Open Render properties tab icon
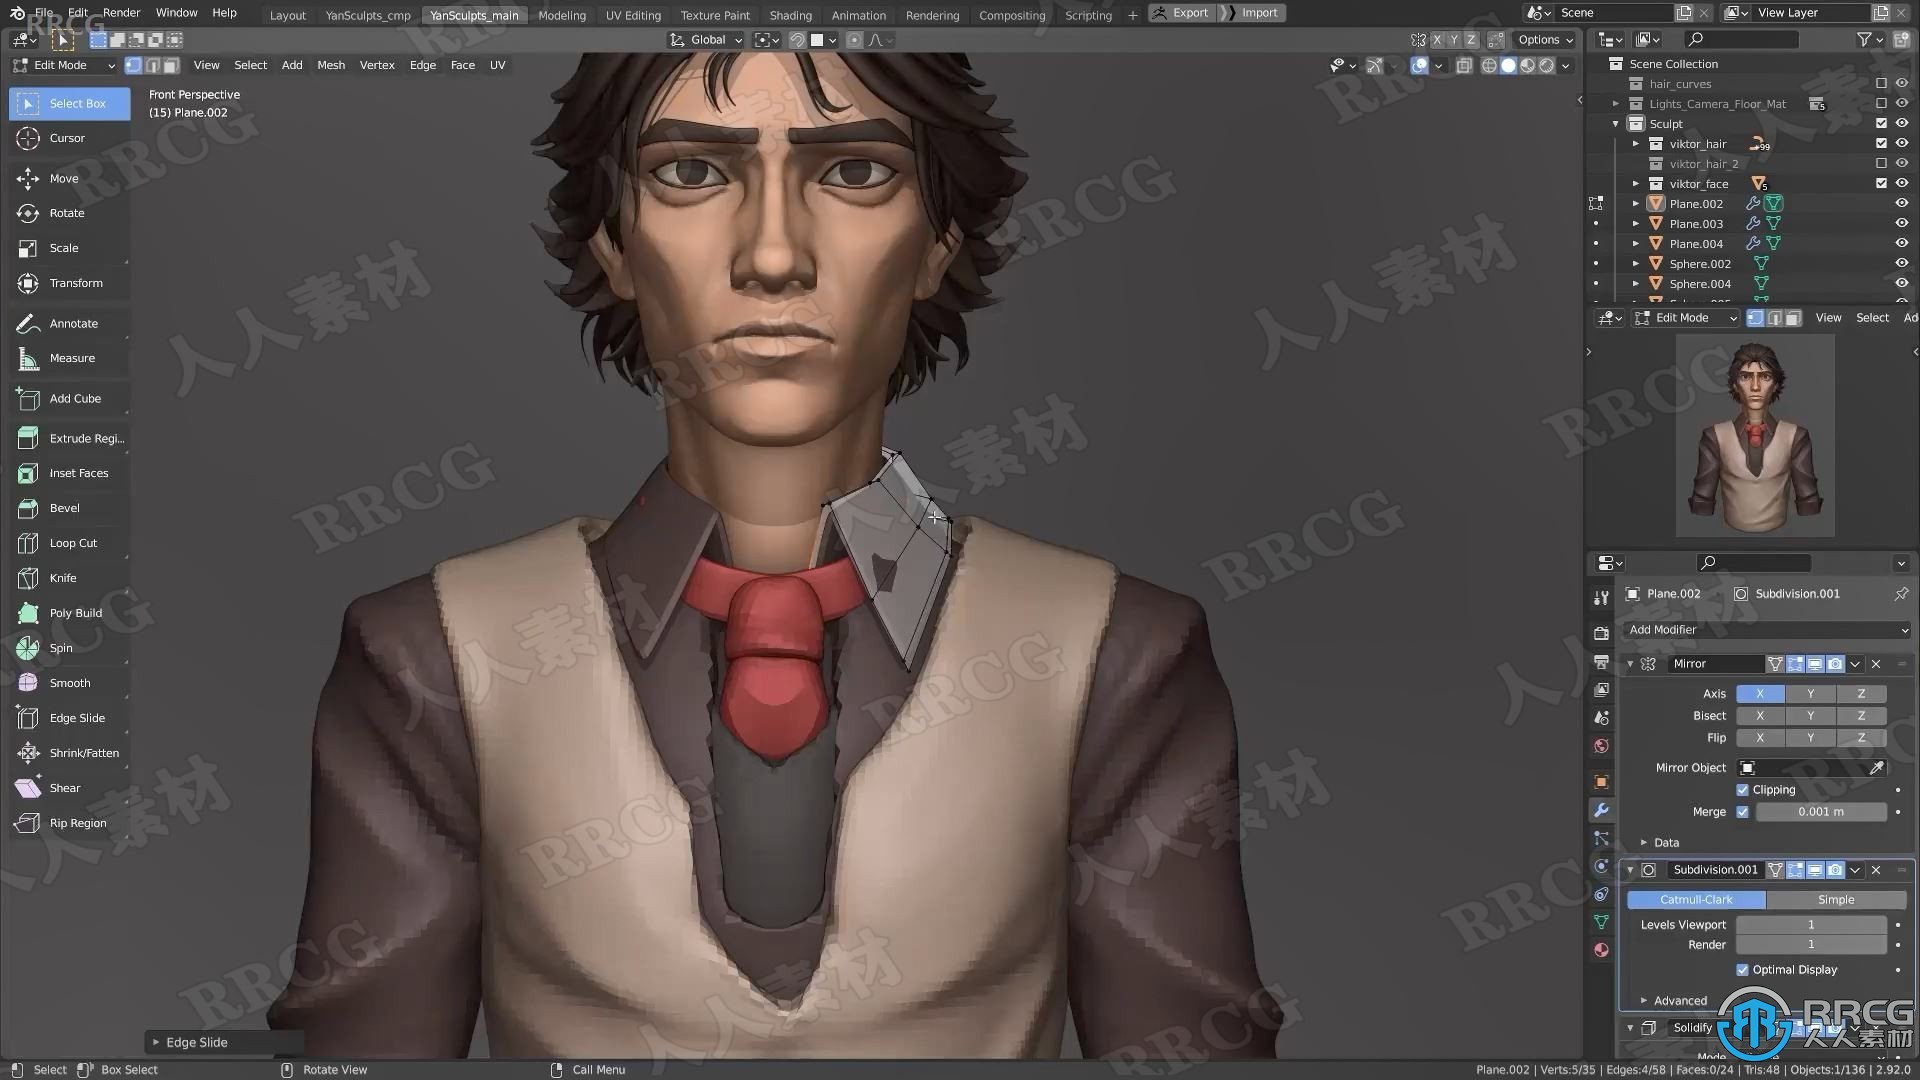1920x1080 pixels. pyautogui.click(x=1601, y=633)
